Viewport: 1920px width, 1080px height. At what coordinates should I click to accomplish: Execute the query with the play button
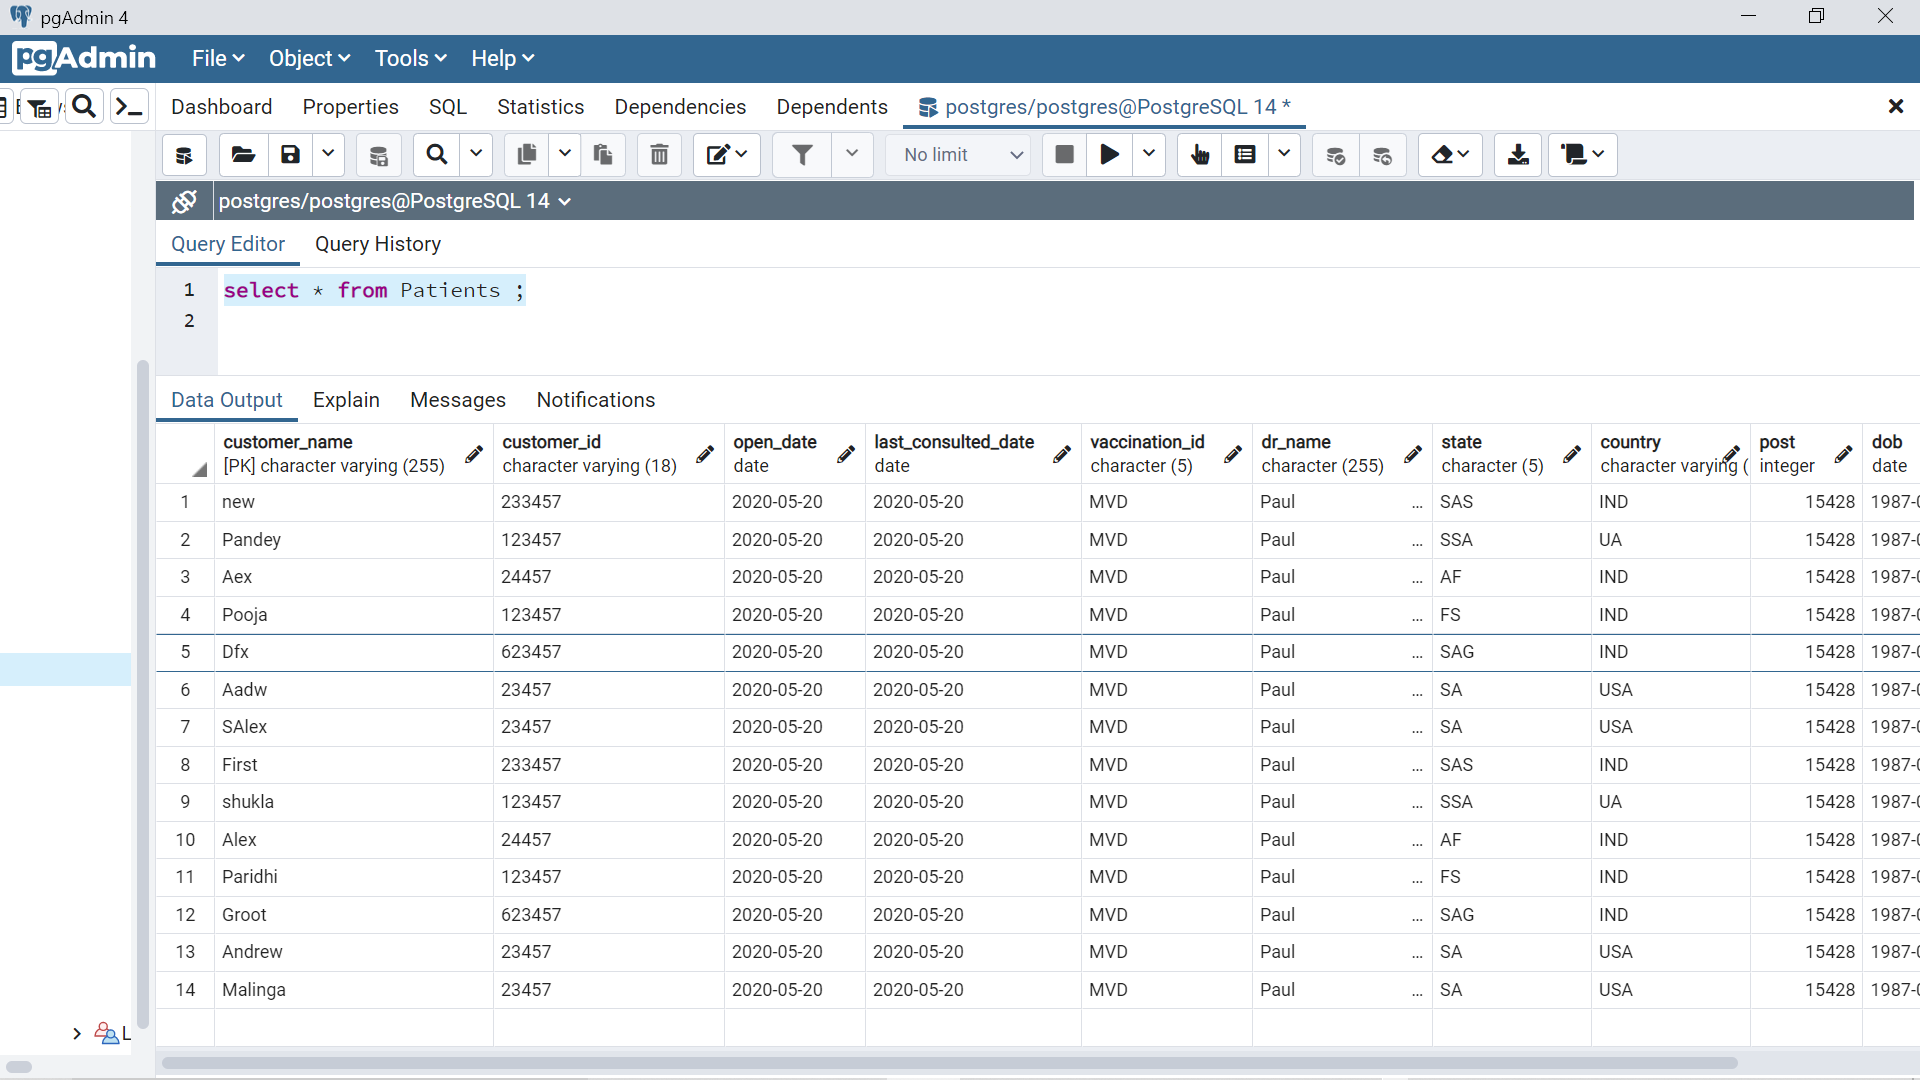pyautogui.click(x=1109, y=155)
